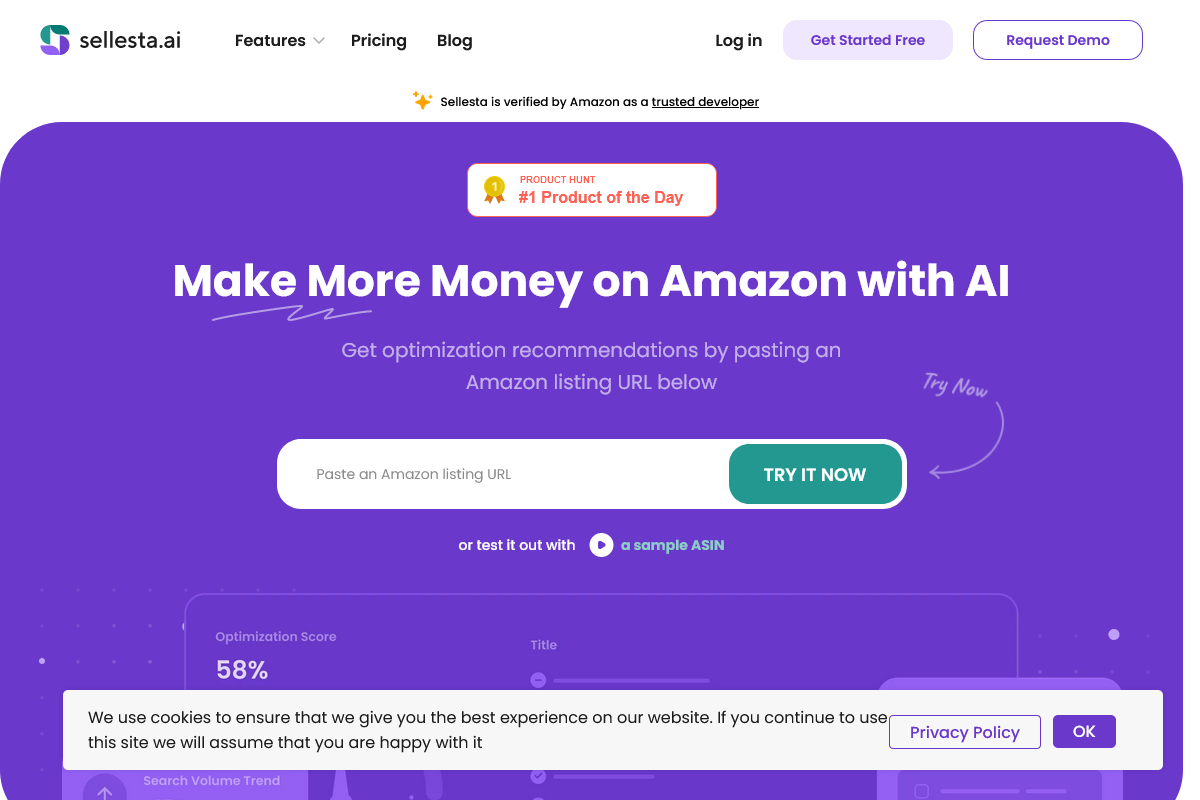Click the minus icon beside the Title bar
1200x800 pixels.
pyautogui.click(x=538, y=679)
